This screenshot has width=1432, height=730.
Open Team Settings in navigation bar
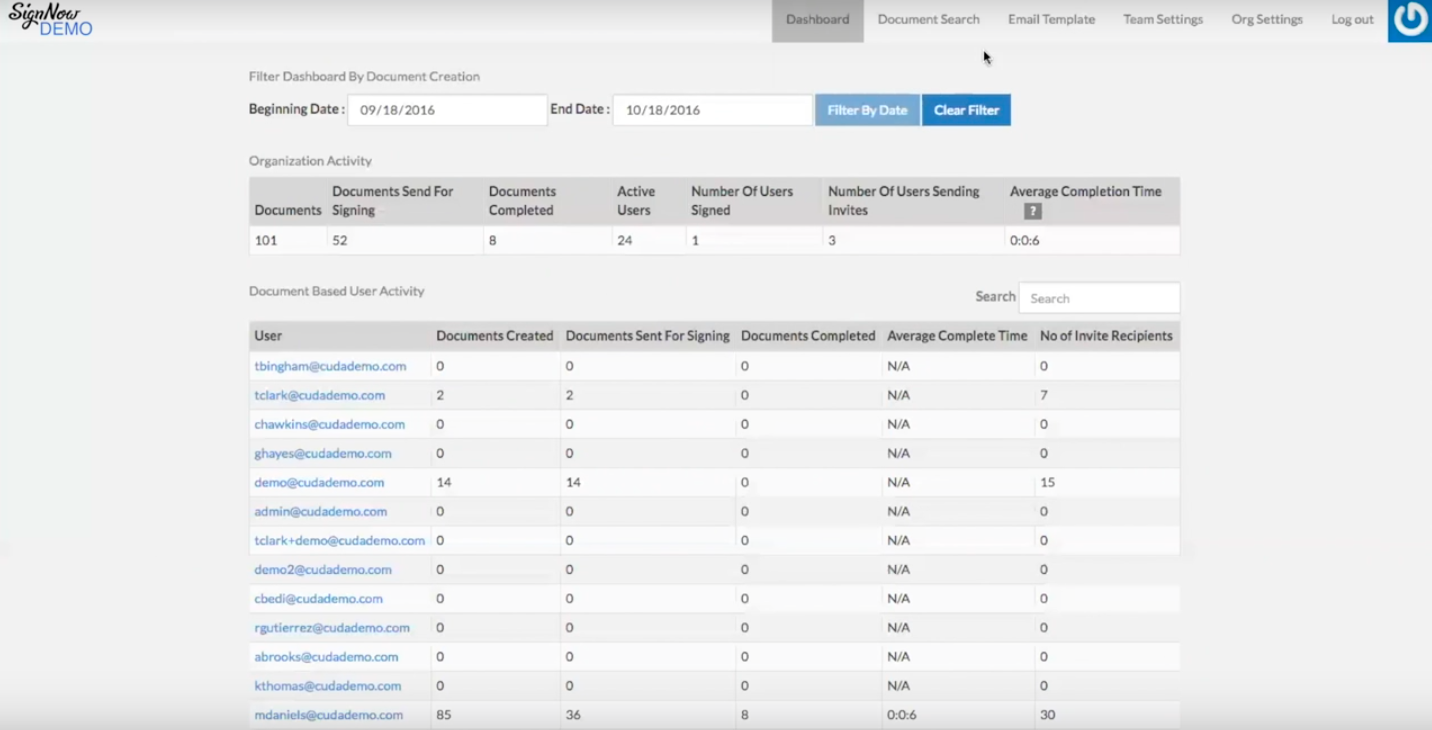point(1163,20)
